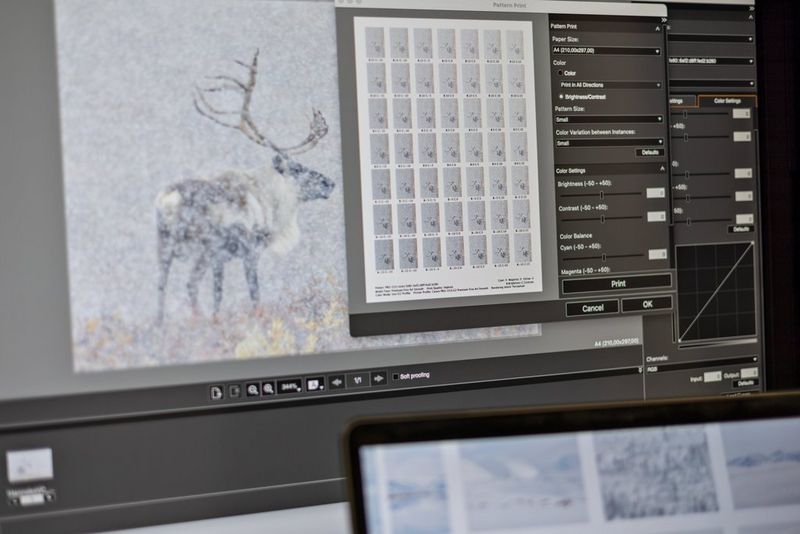Click the first page-layout icon in the bottom toolbar

[216, 392]
